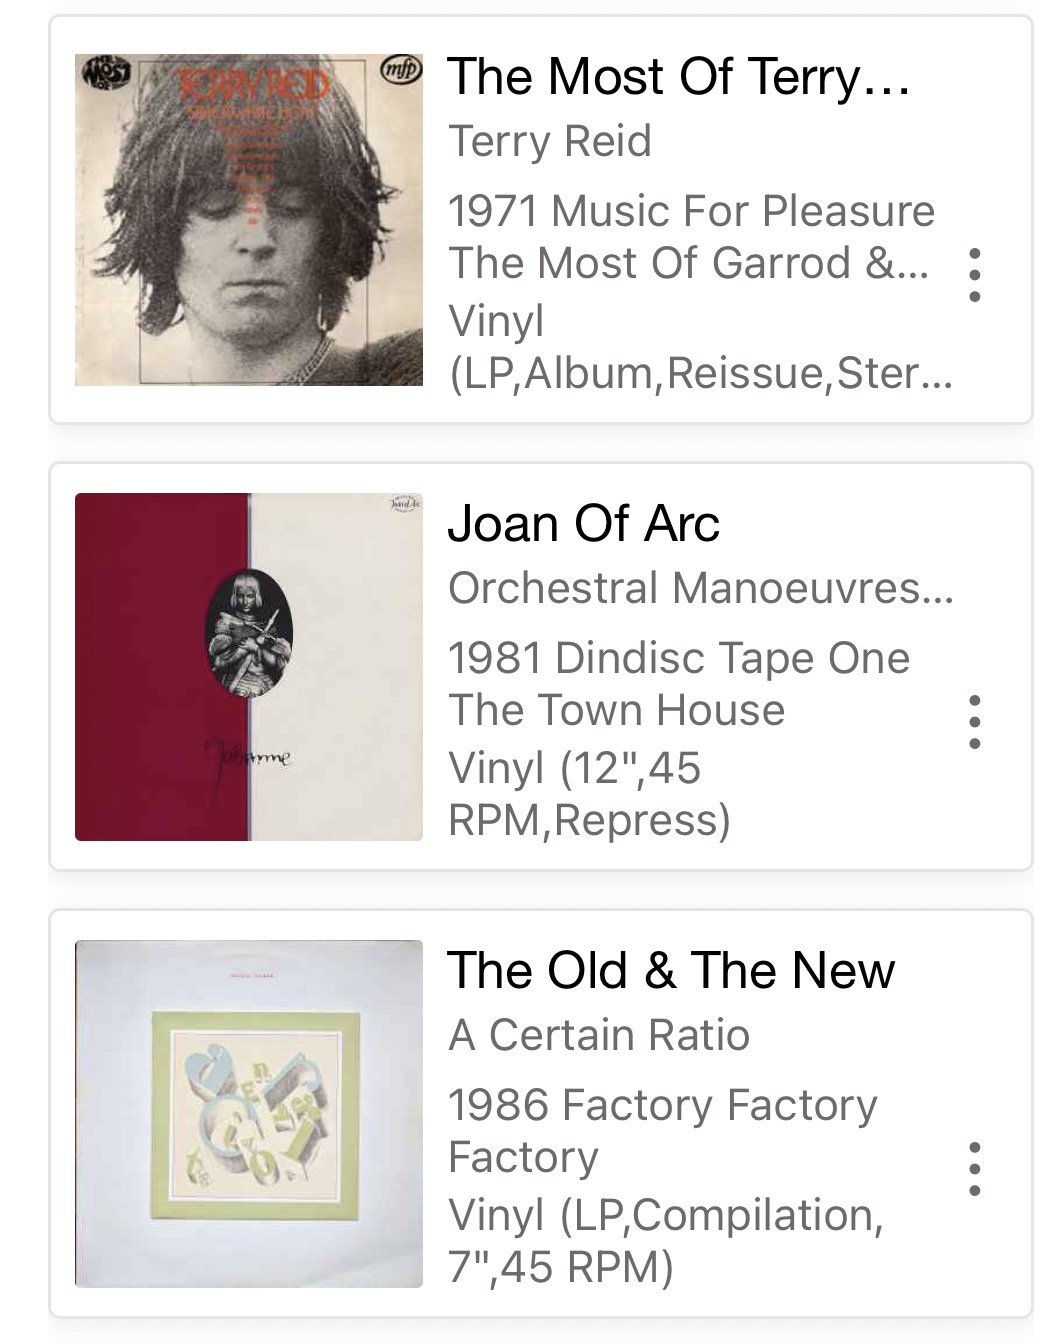Select the "Joan Of Arc" title
The image size is (1050, 1344).
(x=583, y=524)
